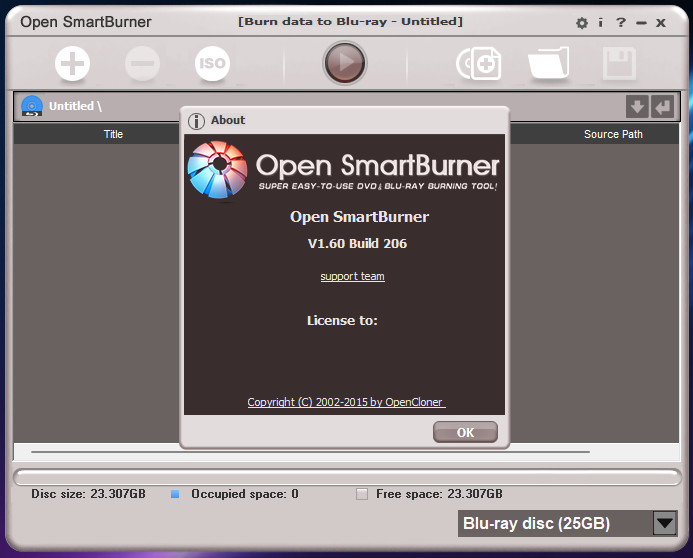Click the disc capacity progress bar
This screenshot has width=693, height=558.
[347, 477]
